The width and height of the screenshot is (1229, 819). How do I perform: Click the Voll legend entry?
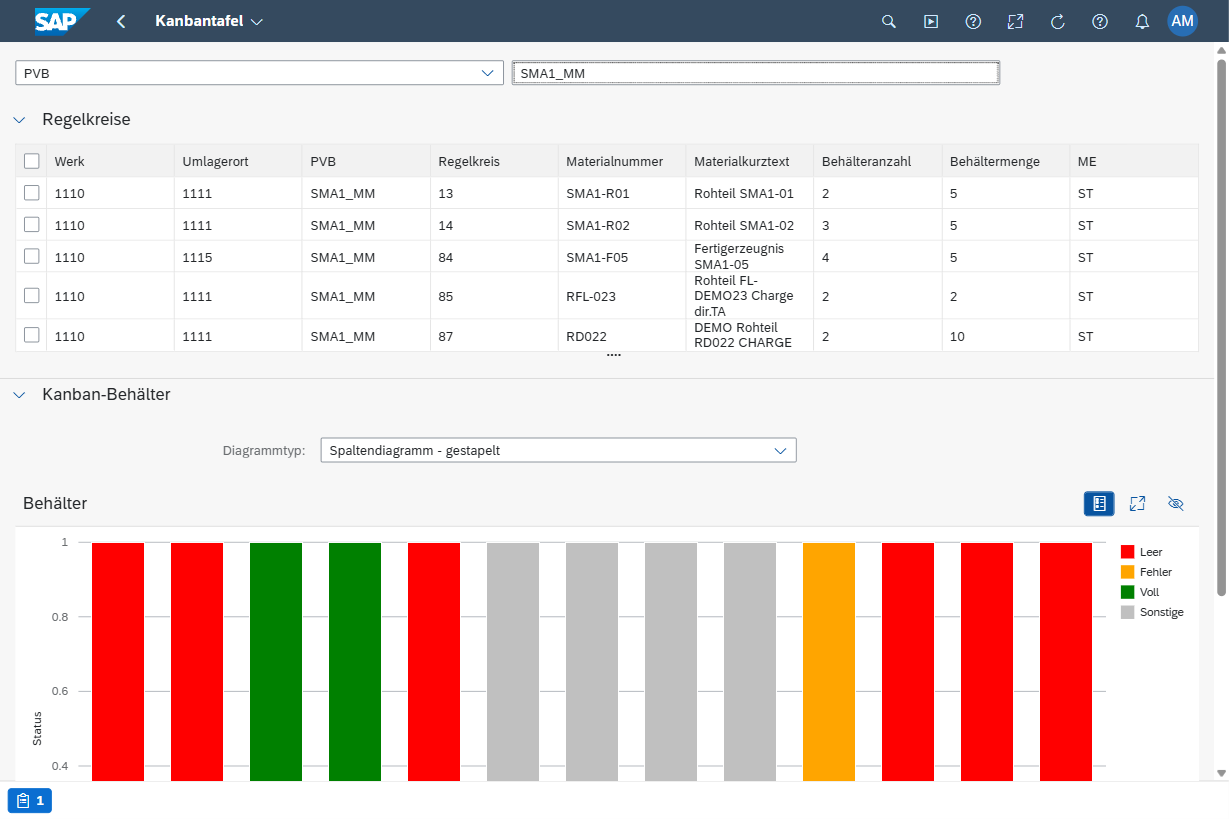1140,592
